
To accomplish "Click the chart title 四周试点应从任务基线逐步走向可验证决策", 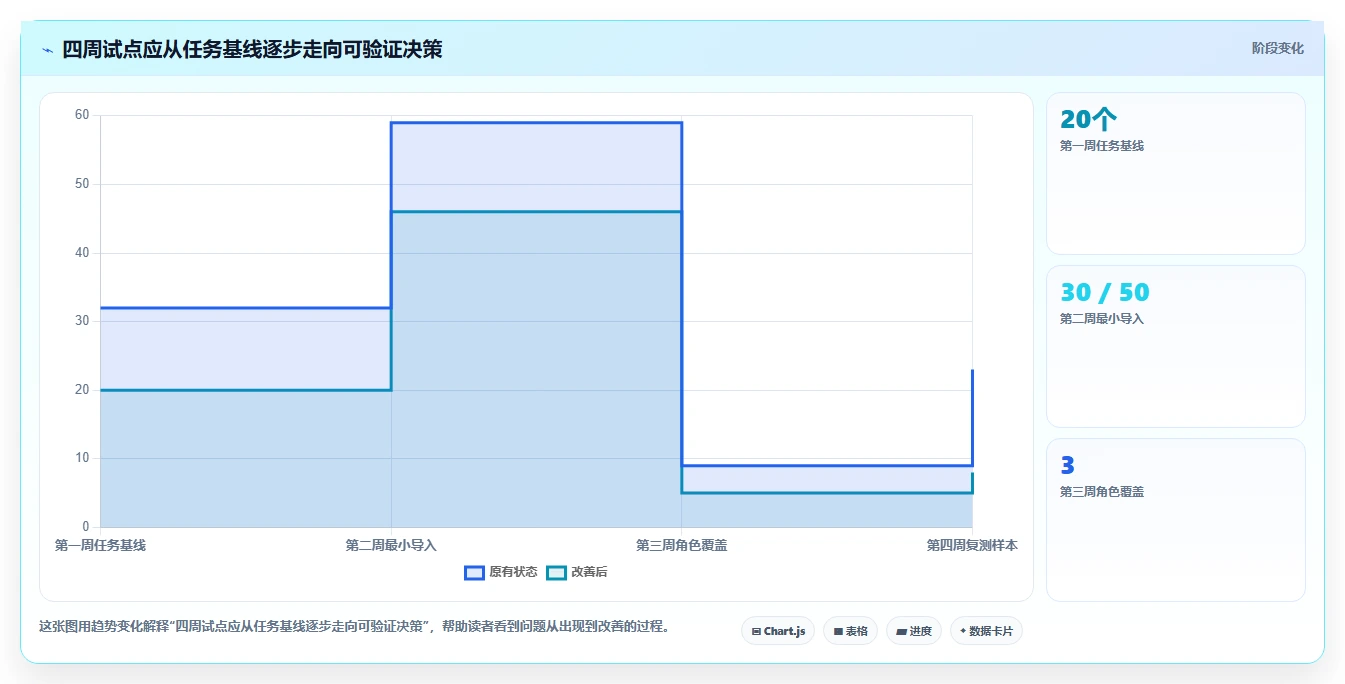I will click(252, 49).
